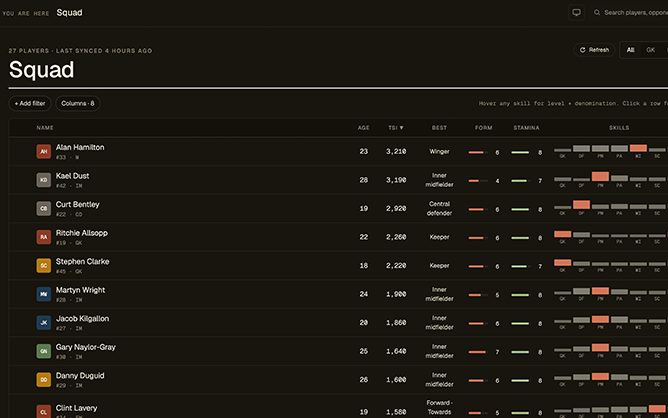Open Jacob Kilgallon's JK avatar
The height and width of the screenshot is (418, 668).
(x=43, y=323)
